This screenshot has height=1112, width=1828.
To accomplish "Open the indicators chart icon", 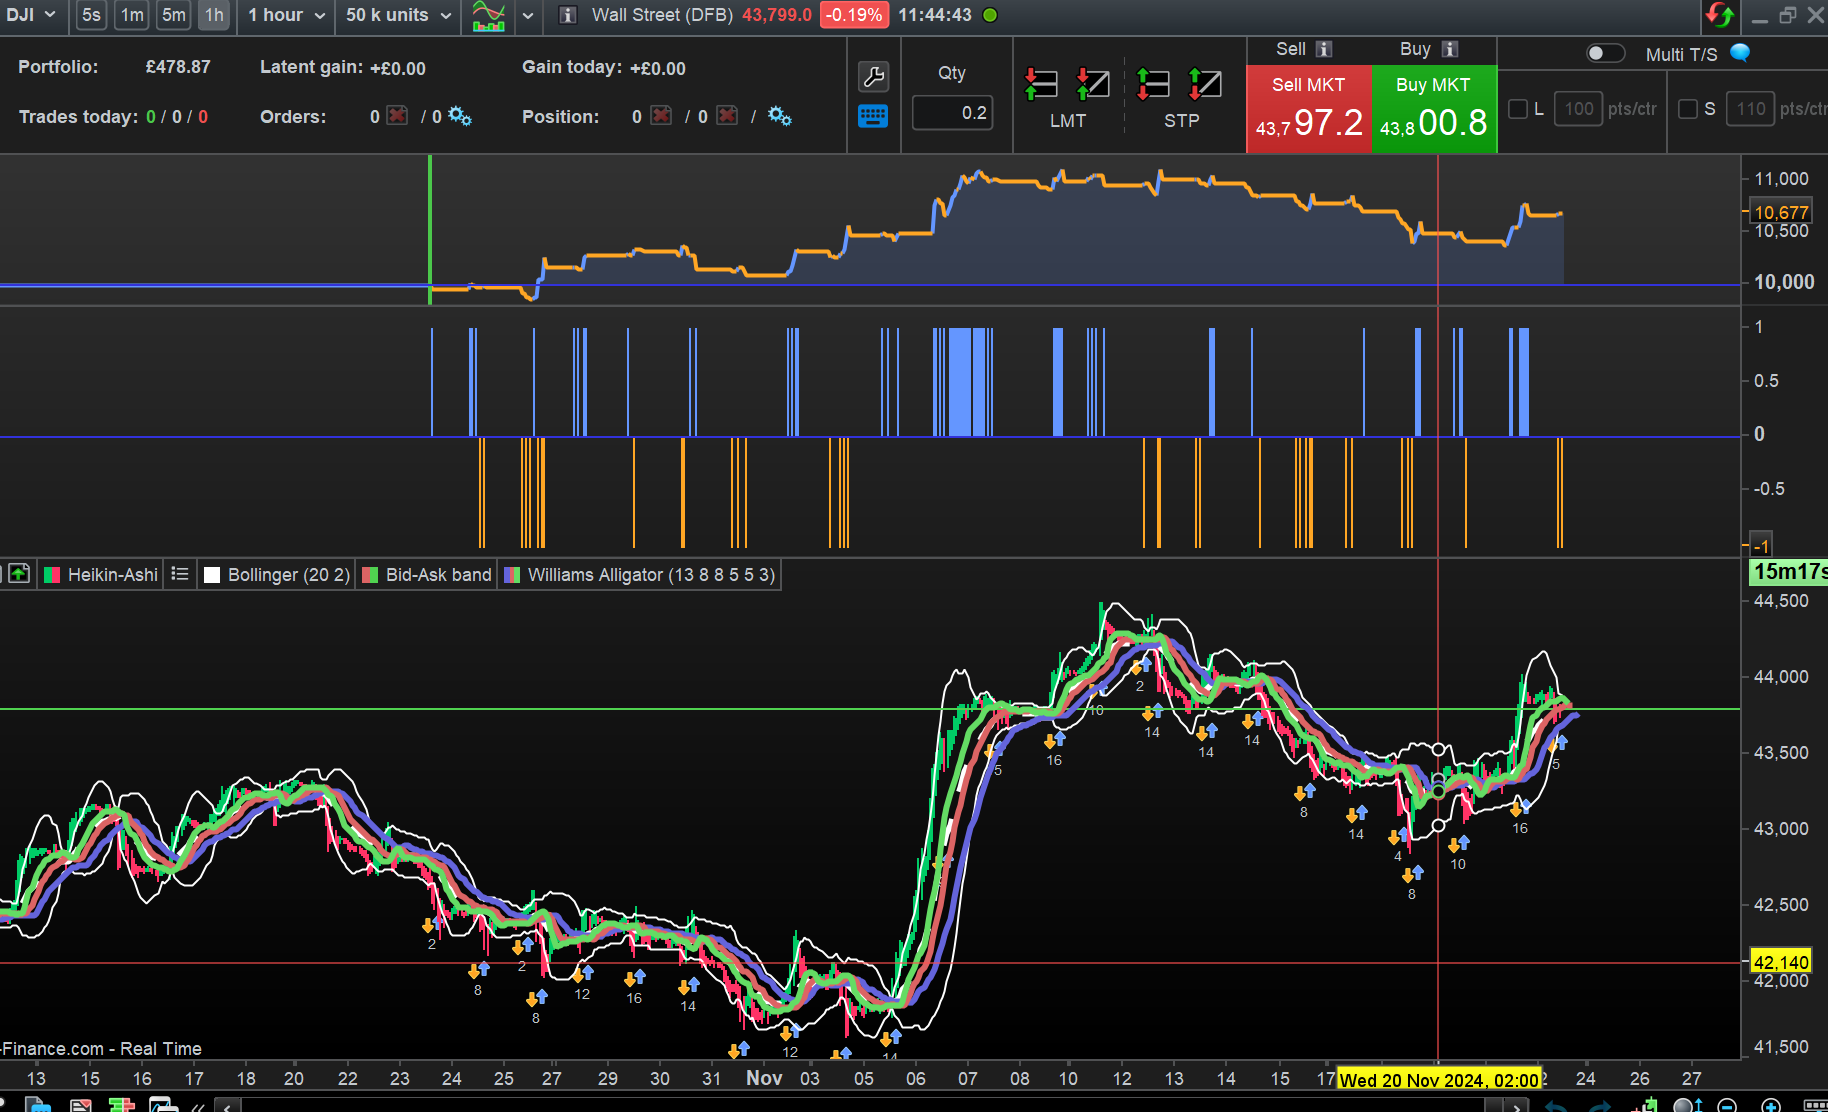I will pyautogui.click(x=489, y=15).
